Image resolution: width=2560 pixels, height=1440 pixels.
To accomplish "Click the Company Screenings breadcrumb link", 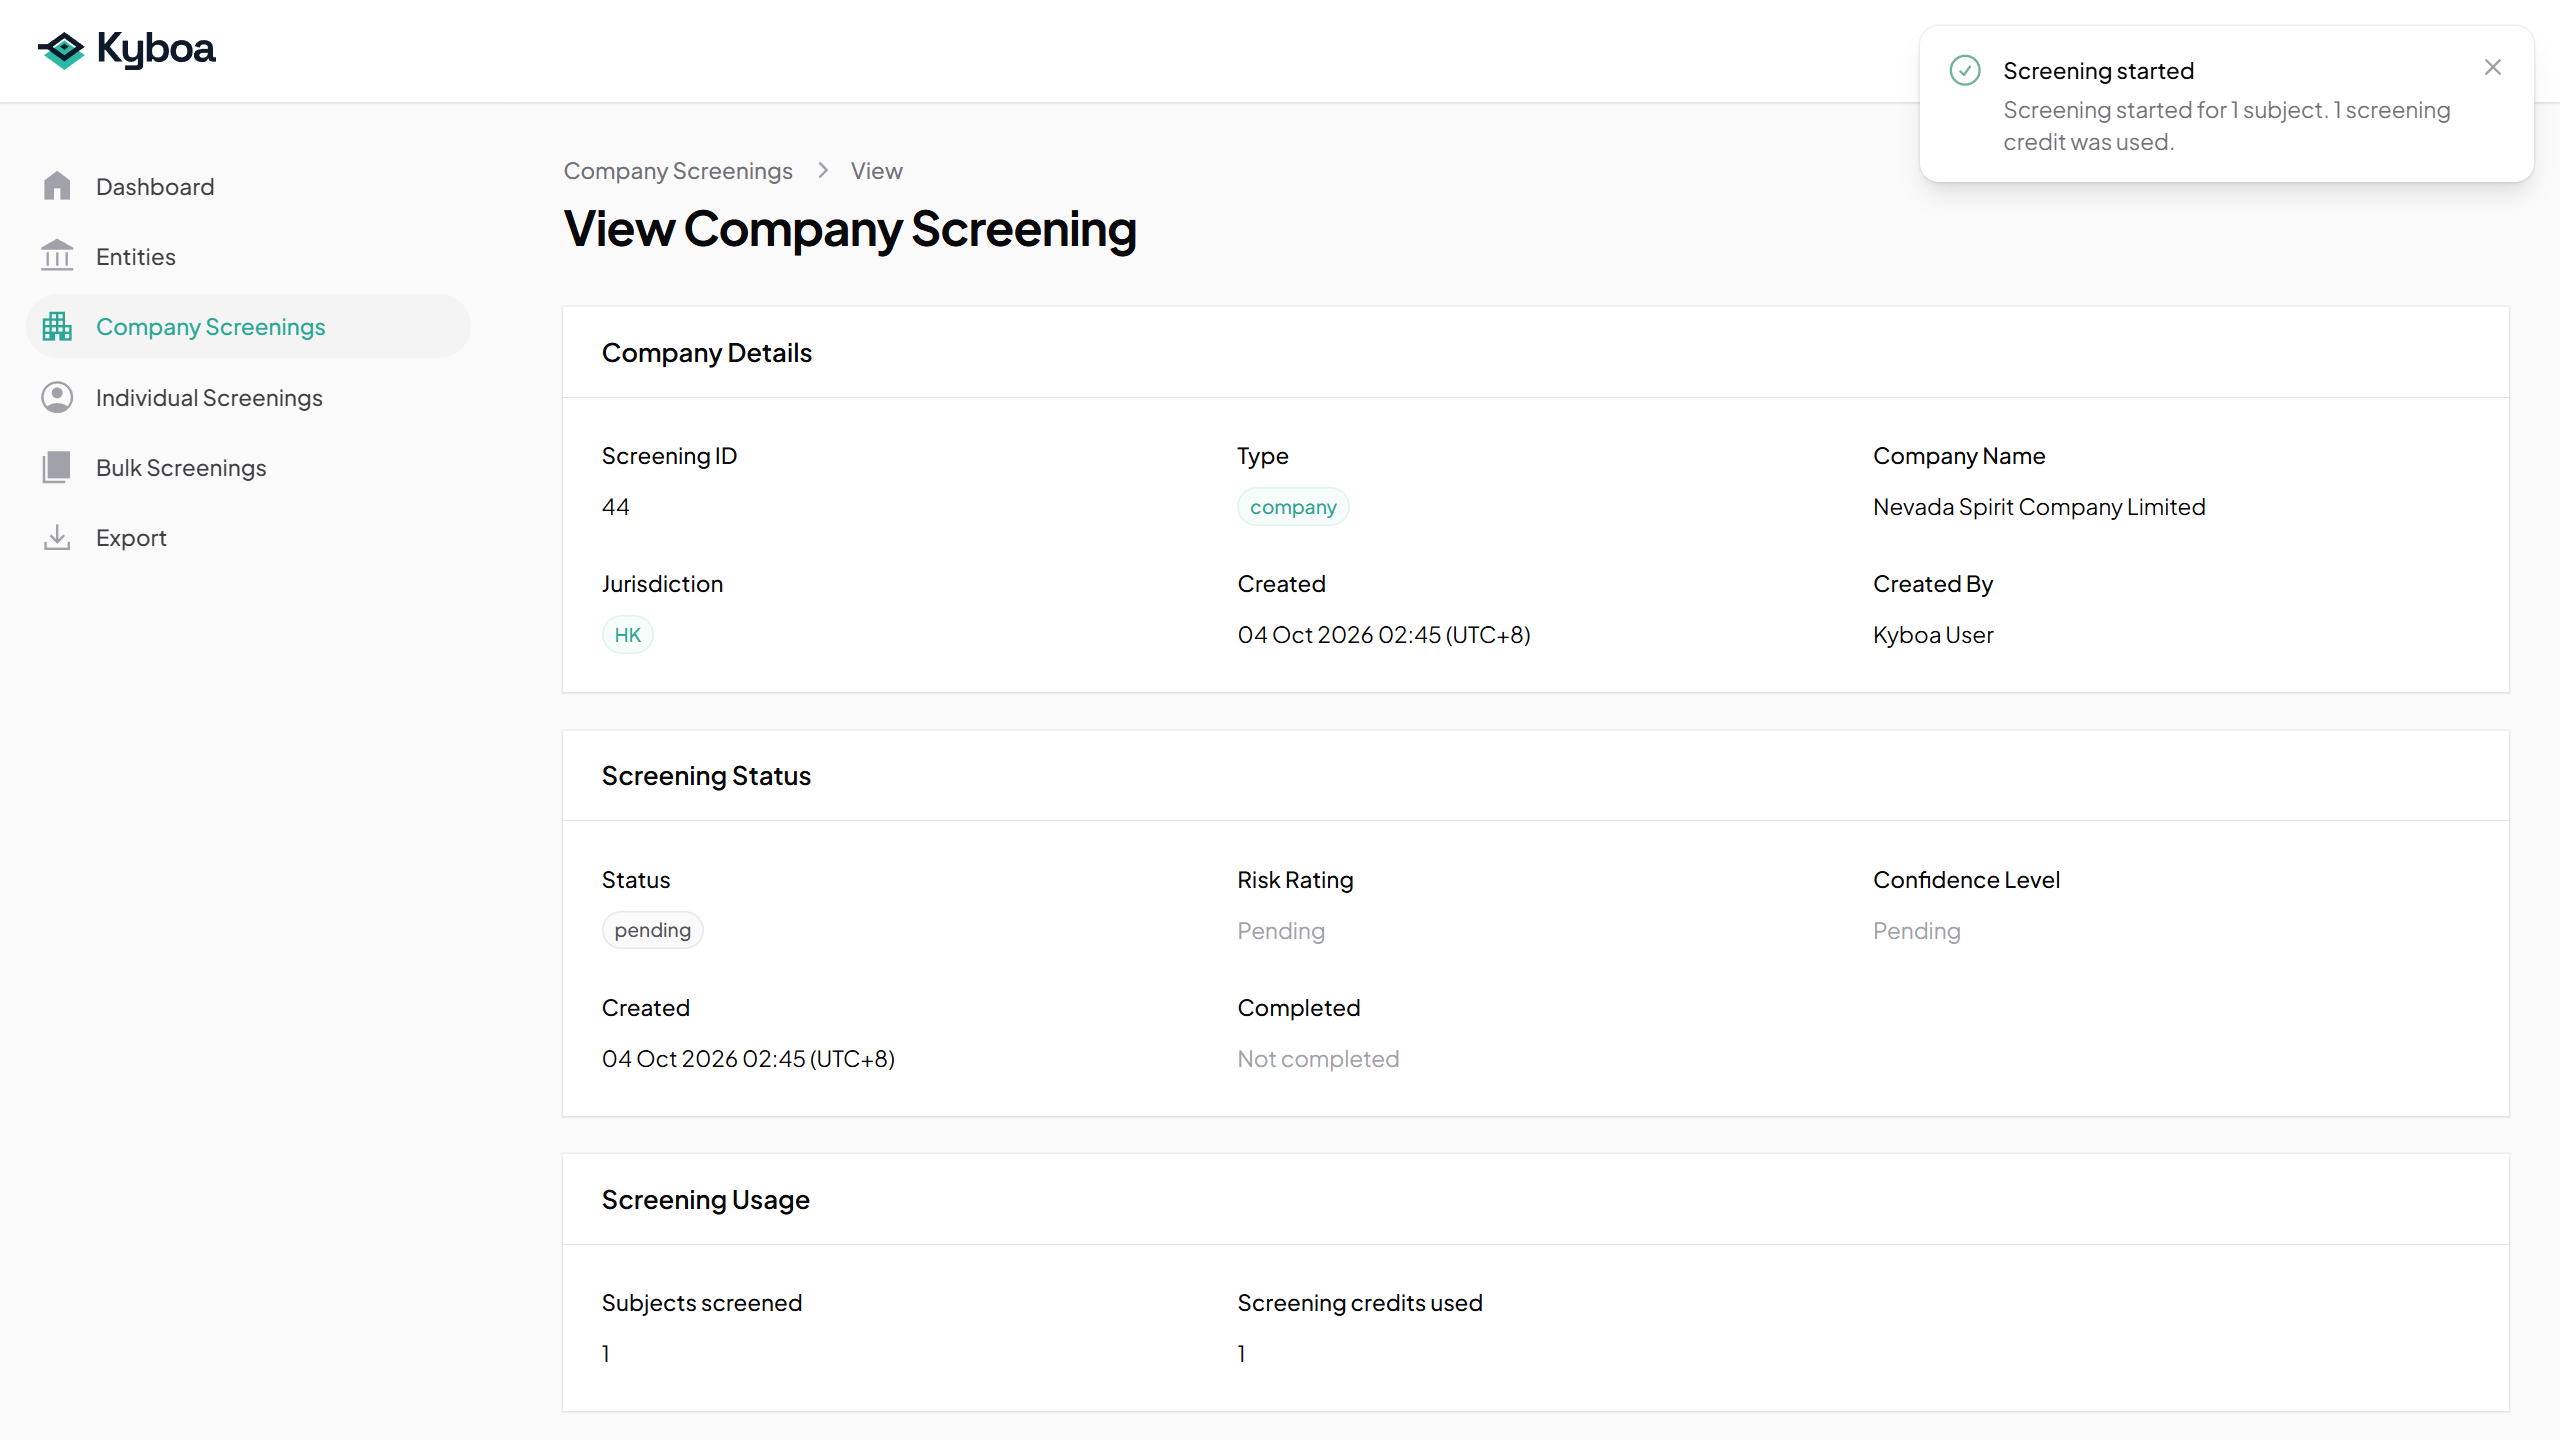I will pos(678,171).
